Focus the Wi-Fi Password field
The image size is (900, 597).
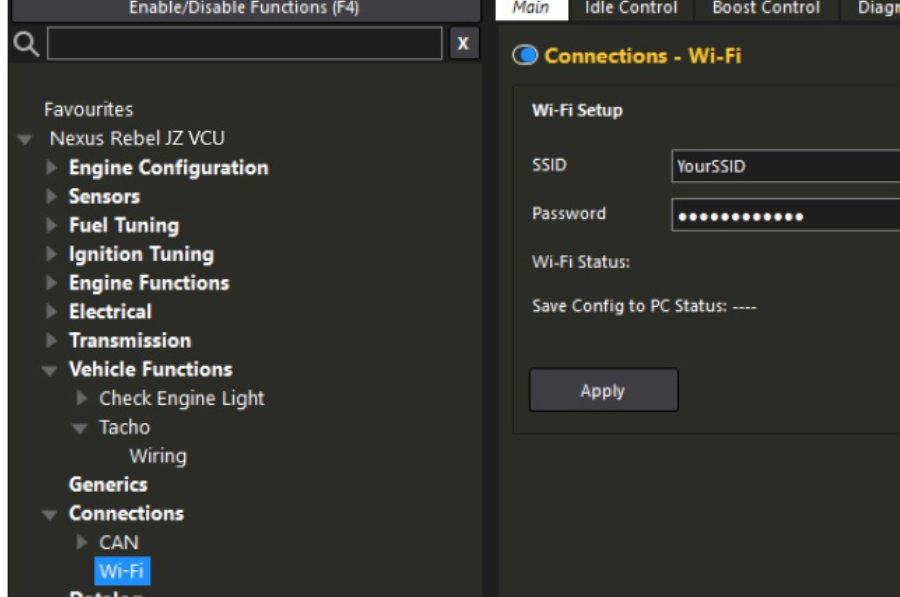[785, 215]
